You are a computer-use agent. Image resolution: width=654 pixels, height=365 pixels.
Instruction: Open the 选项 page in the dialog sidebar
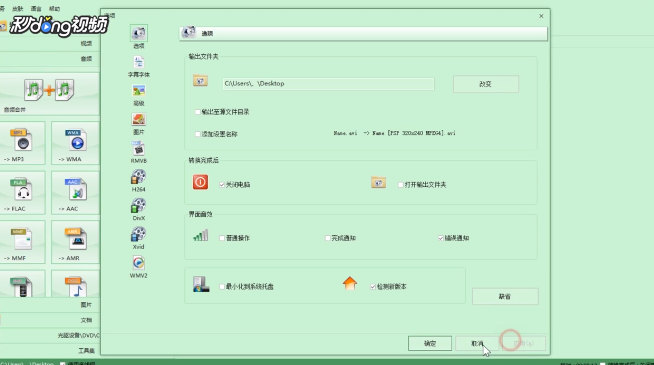tap(138, 37)
